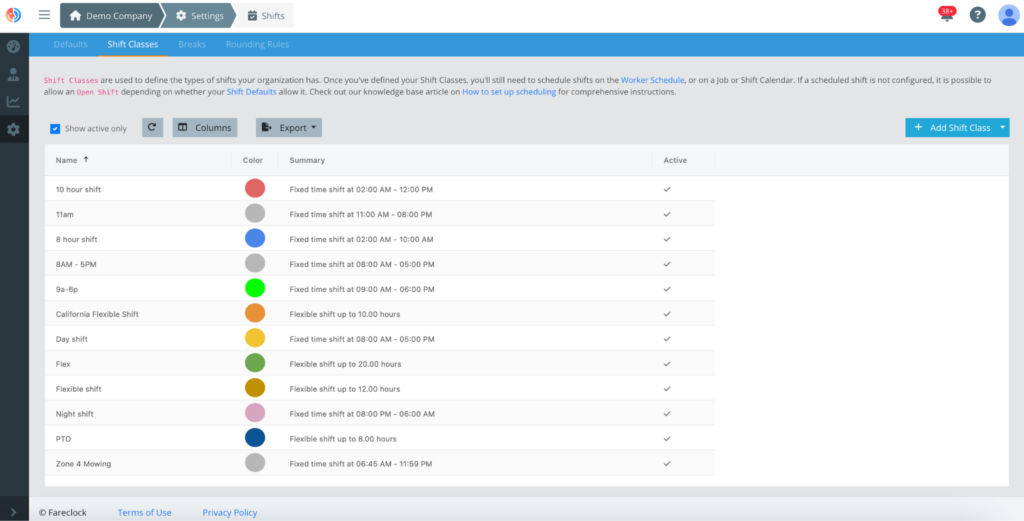The image size is (1024, 521).
Task: Click the active checkmark for PTO
Action: tap(667, 438)
